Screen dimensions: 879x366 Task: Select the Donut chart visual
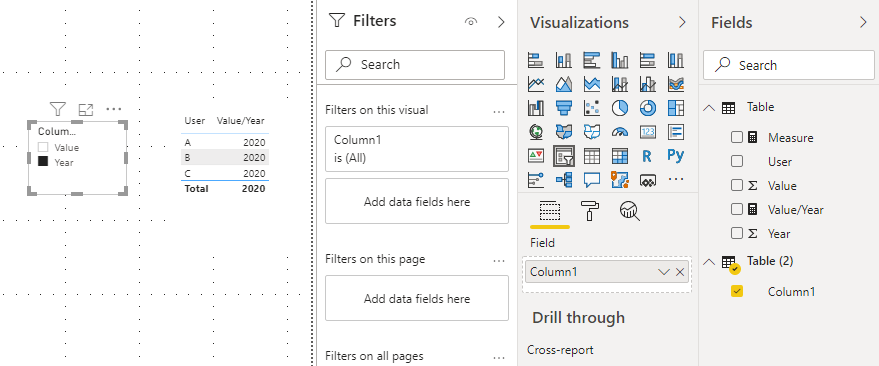click(x=648, y=108)
